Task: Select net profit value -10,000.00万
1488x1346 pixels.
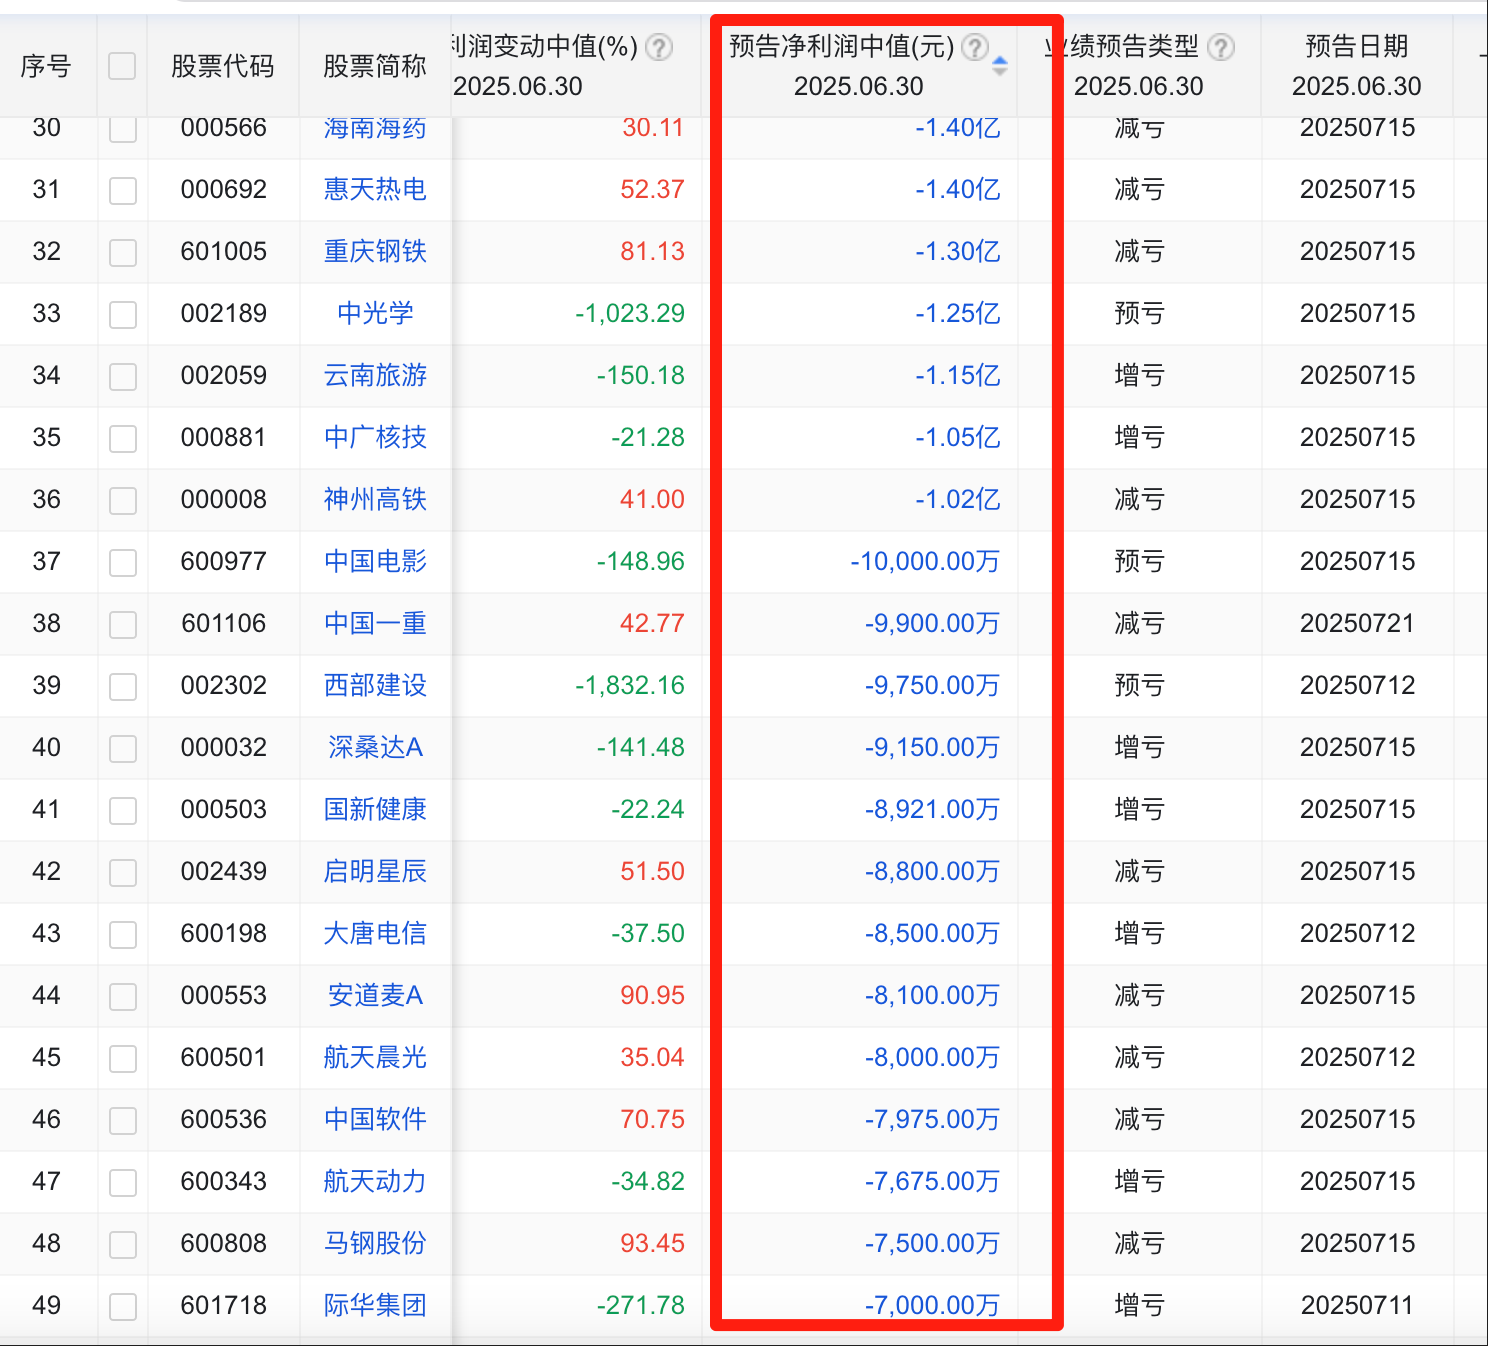Action: 925,561
